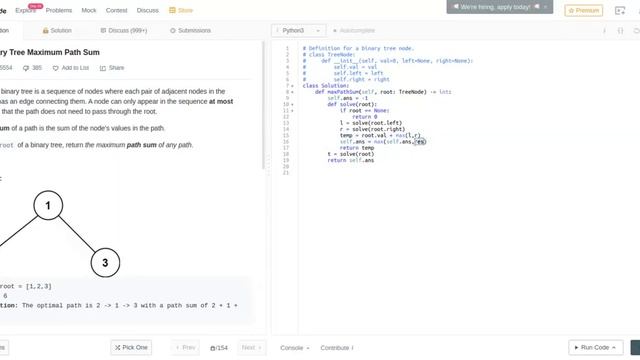Switch to the Discuss (999+) tab

[124, 31]
